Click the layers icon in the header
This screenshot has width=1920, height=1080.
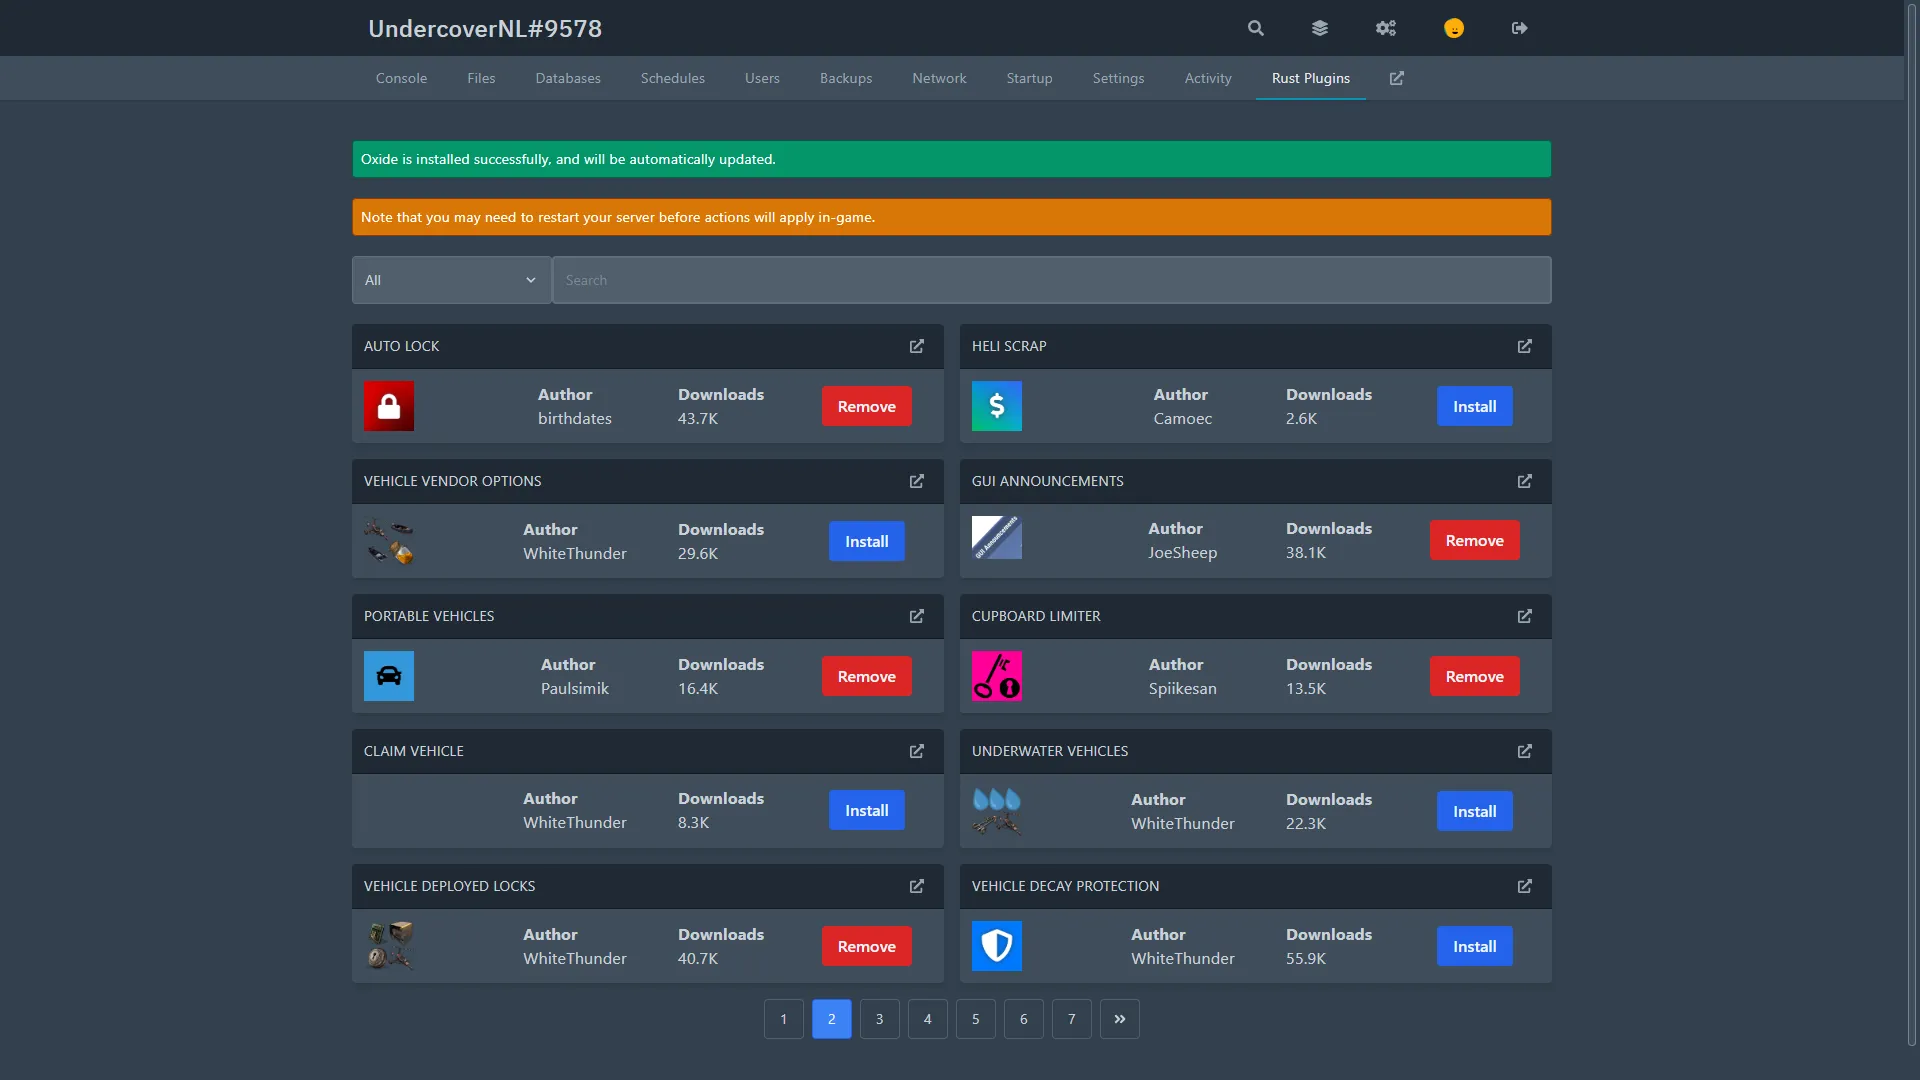1319,28
